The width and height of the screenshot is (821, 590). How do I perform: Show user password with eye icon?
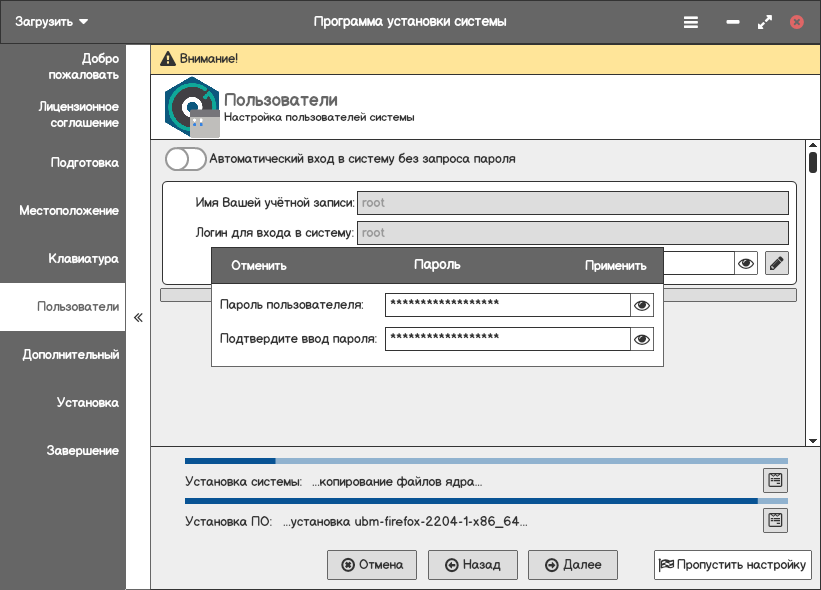coord(642,305)
